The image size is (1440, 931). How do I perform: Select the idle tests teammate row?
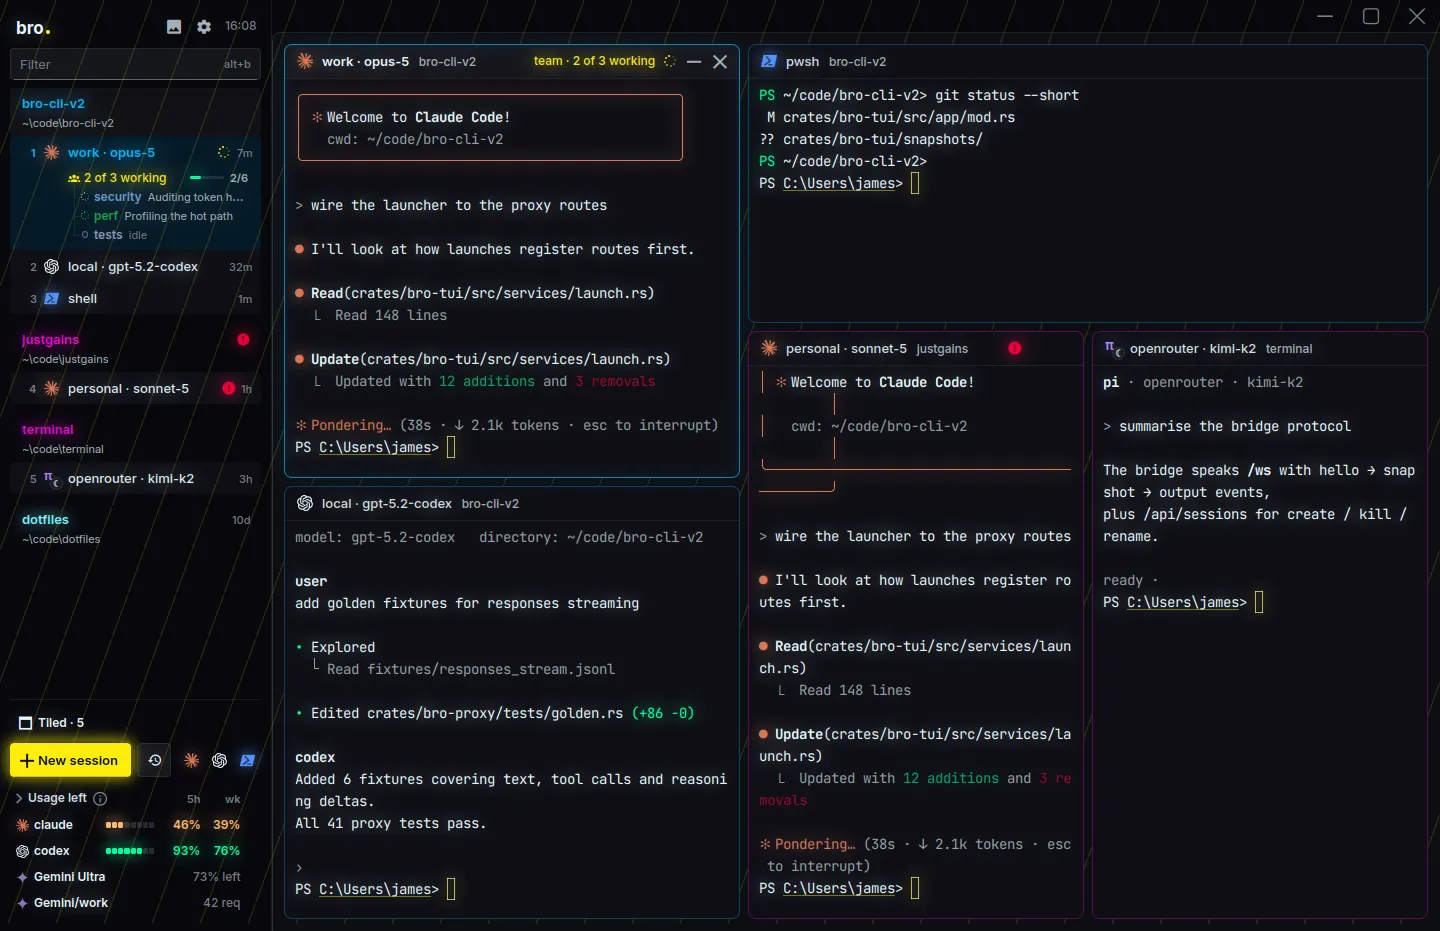pyautogui.click(x=114, y=235)
